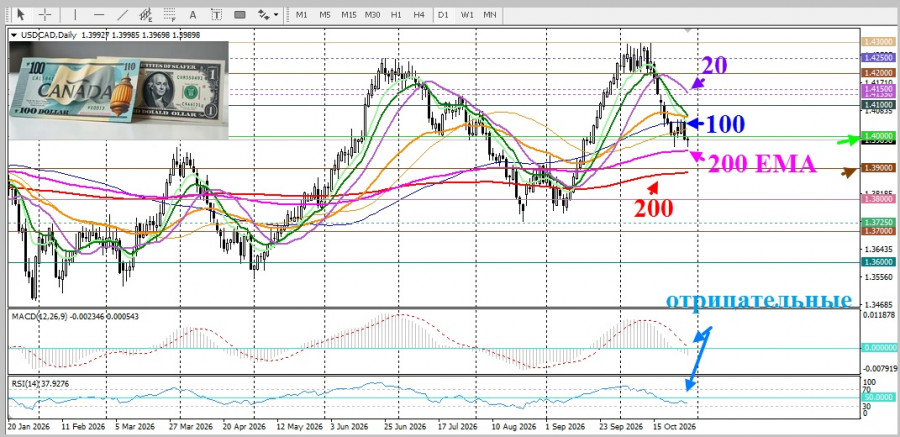The width and height of the screenshot is (900, 437).
Task: Pick the trendline drawing tool
Action: click(122, 14)
